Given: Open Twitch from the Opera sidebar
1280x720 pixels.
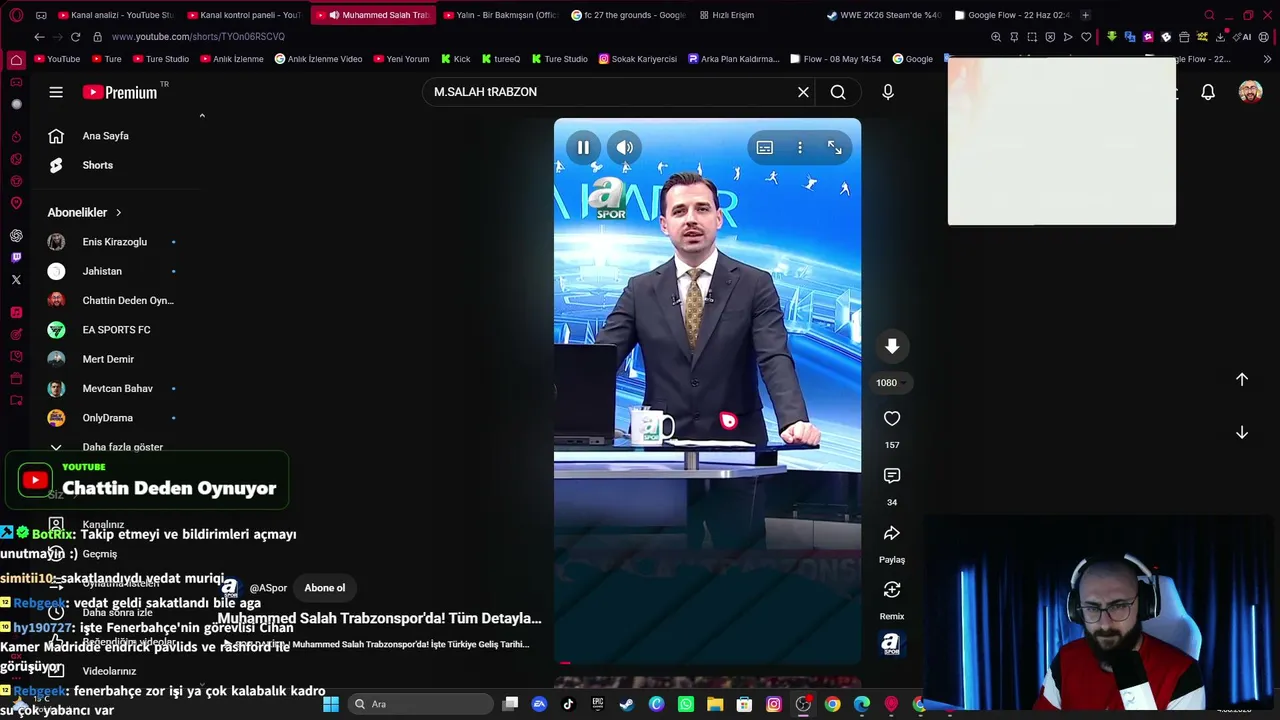Looking at the screenshot, I should tap(16, 258).
